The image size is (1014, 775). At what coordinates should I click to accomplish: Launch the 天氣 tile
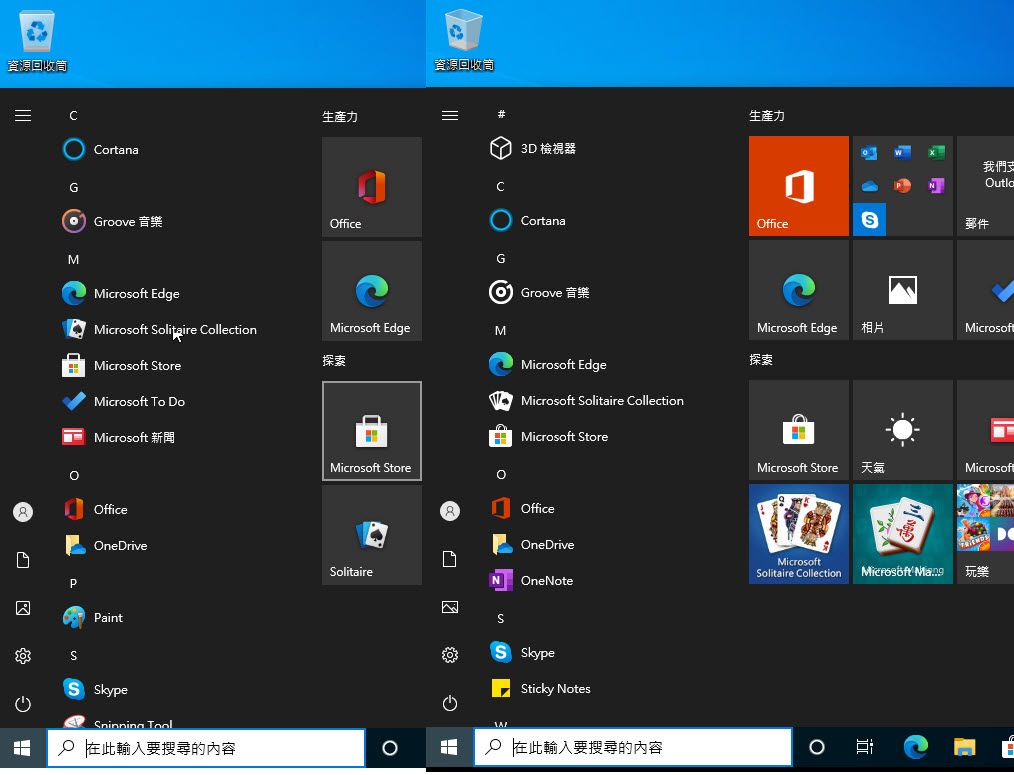click(x=902, y=430)
